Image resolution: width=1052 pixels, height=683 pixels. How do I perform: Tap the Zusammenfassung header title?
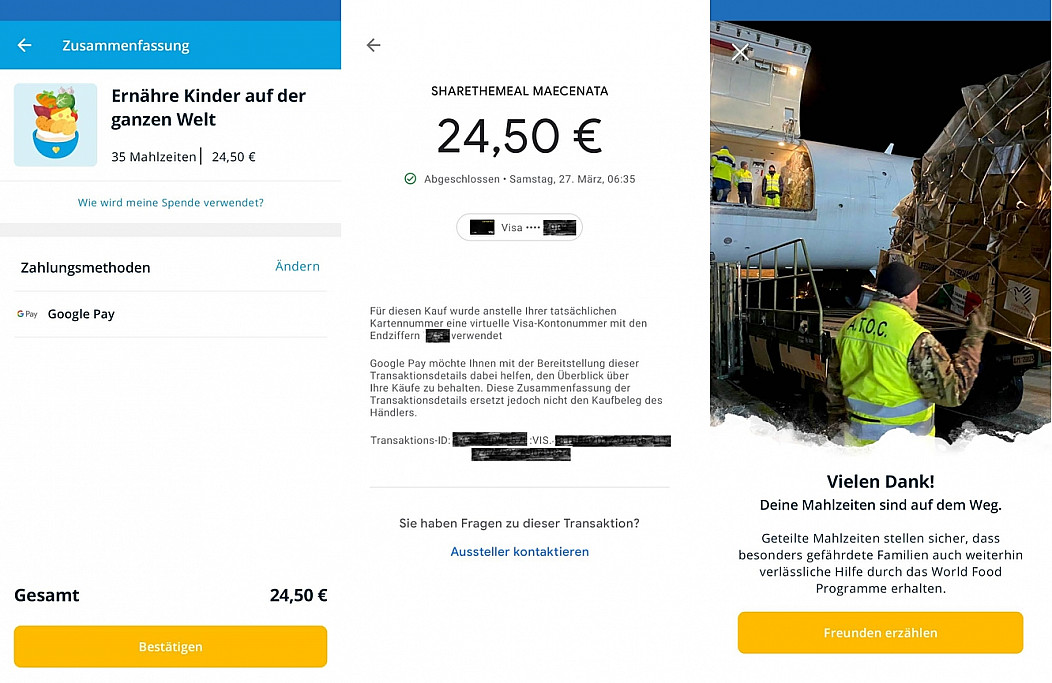126,46
